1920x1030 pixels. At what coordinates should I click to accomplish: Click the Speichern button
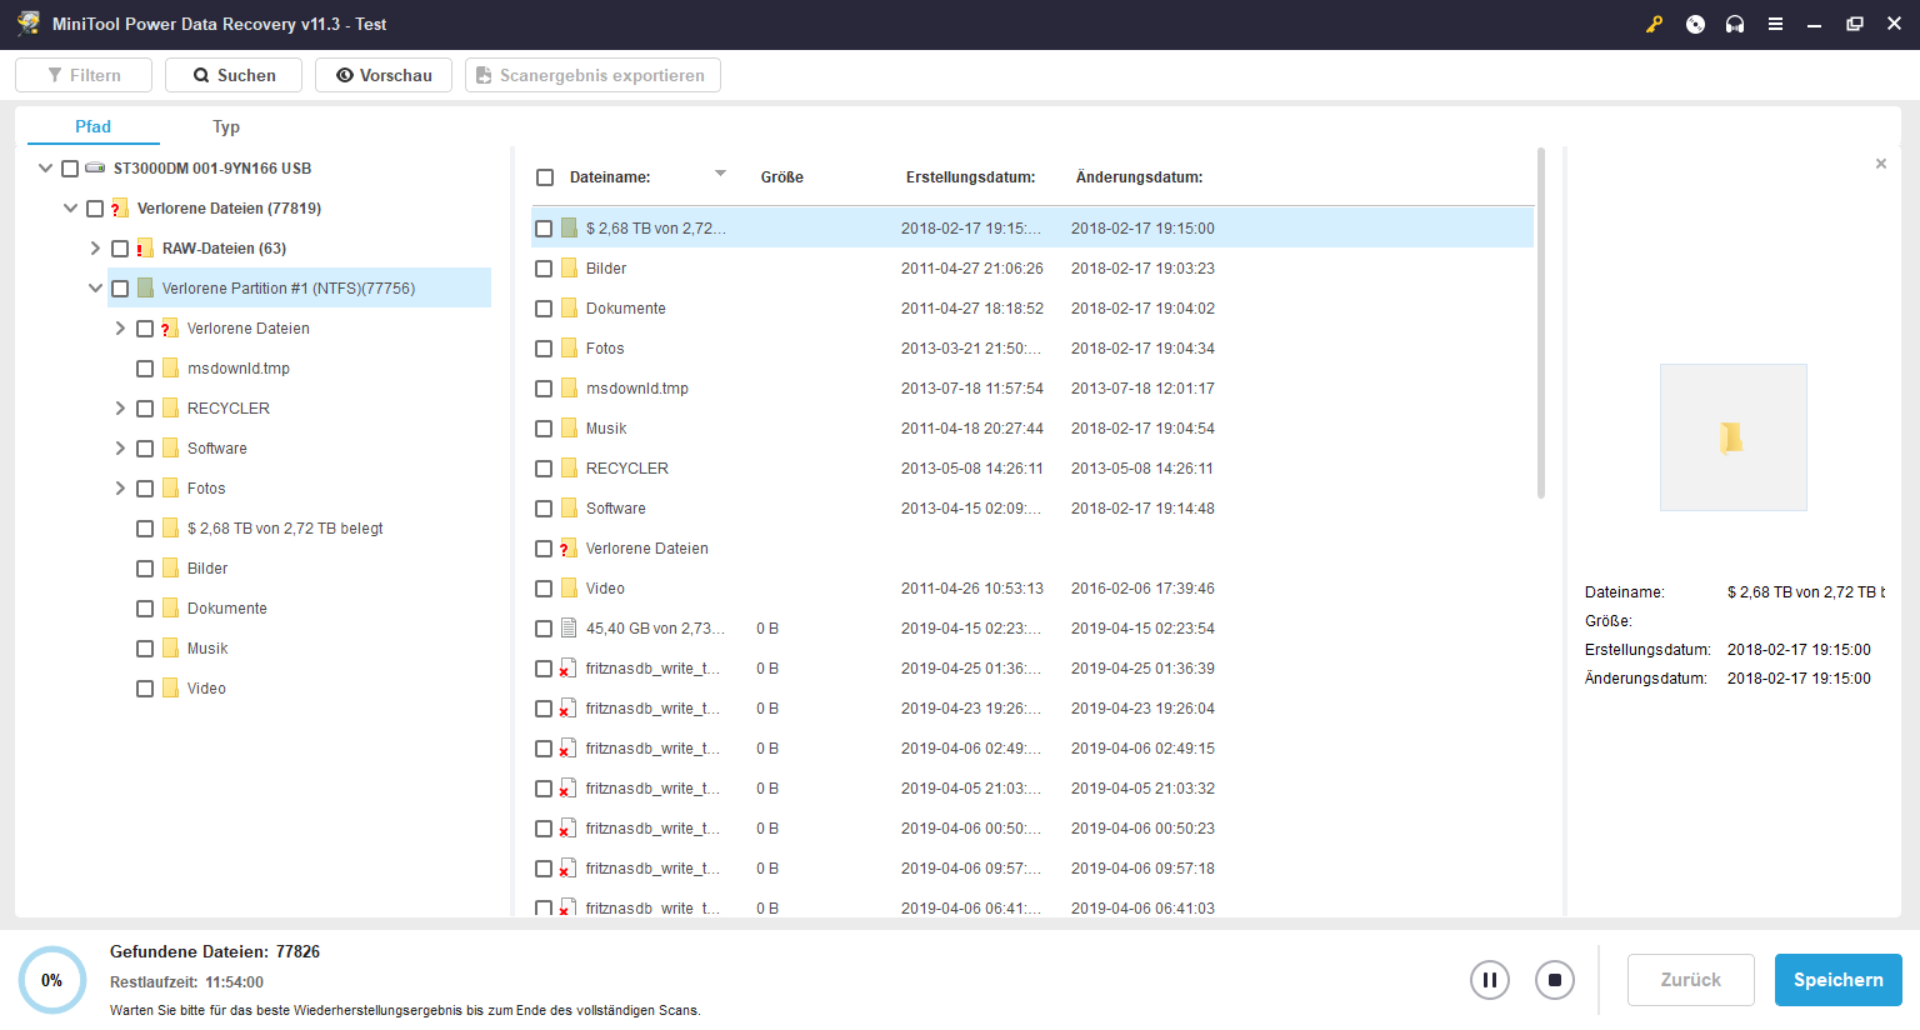pos(1838,980)
